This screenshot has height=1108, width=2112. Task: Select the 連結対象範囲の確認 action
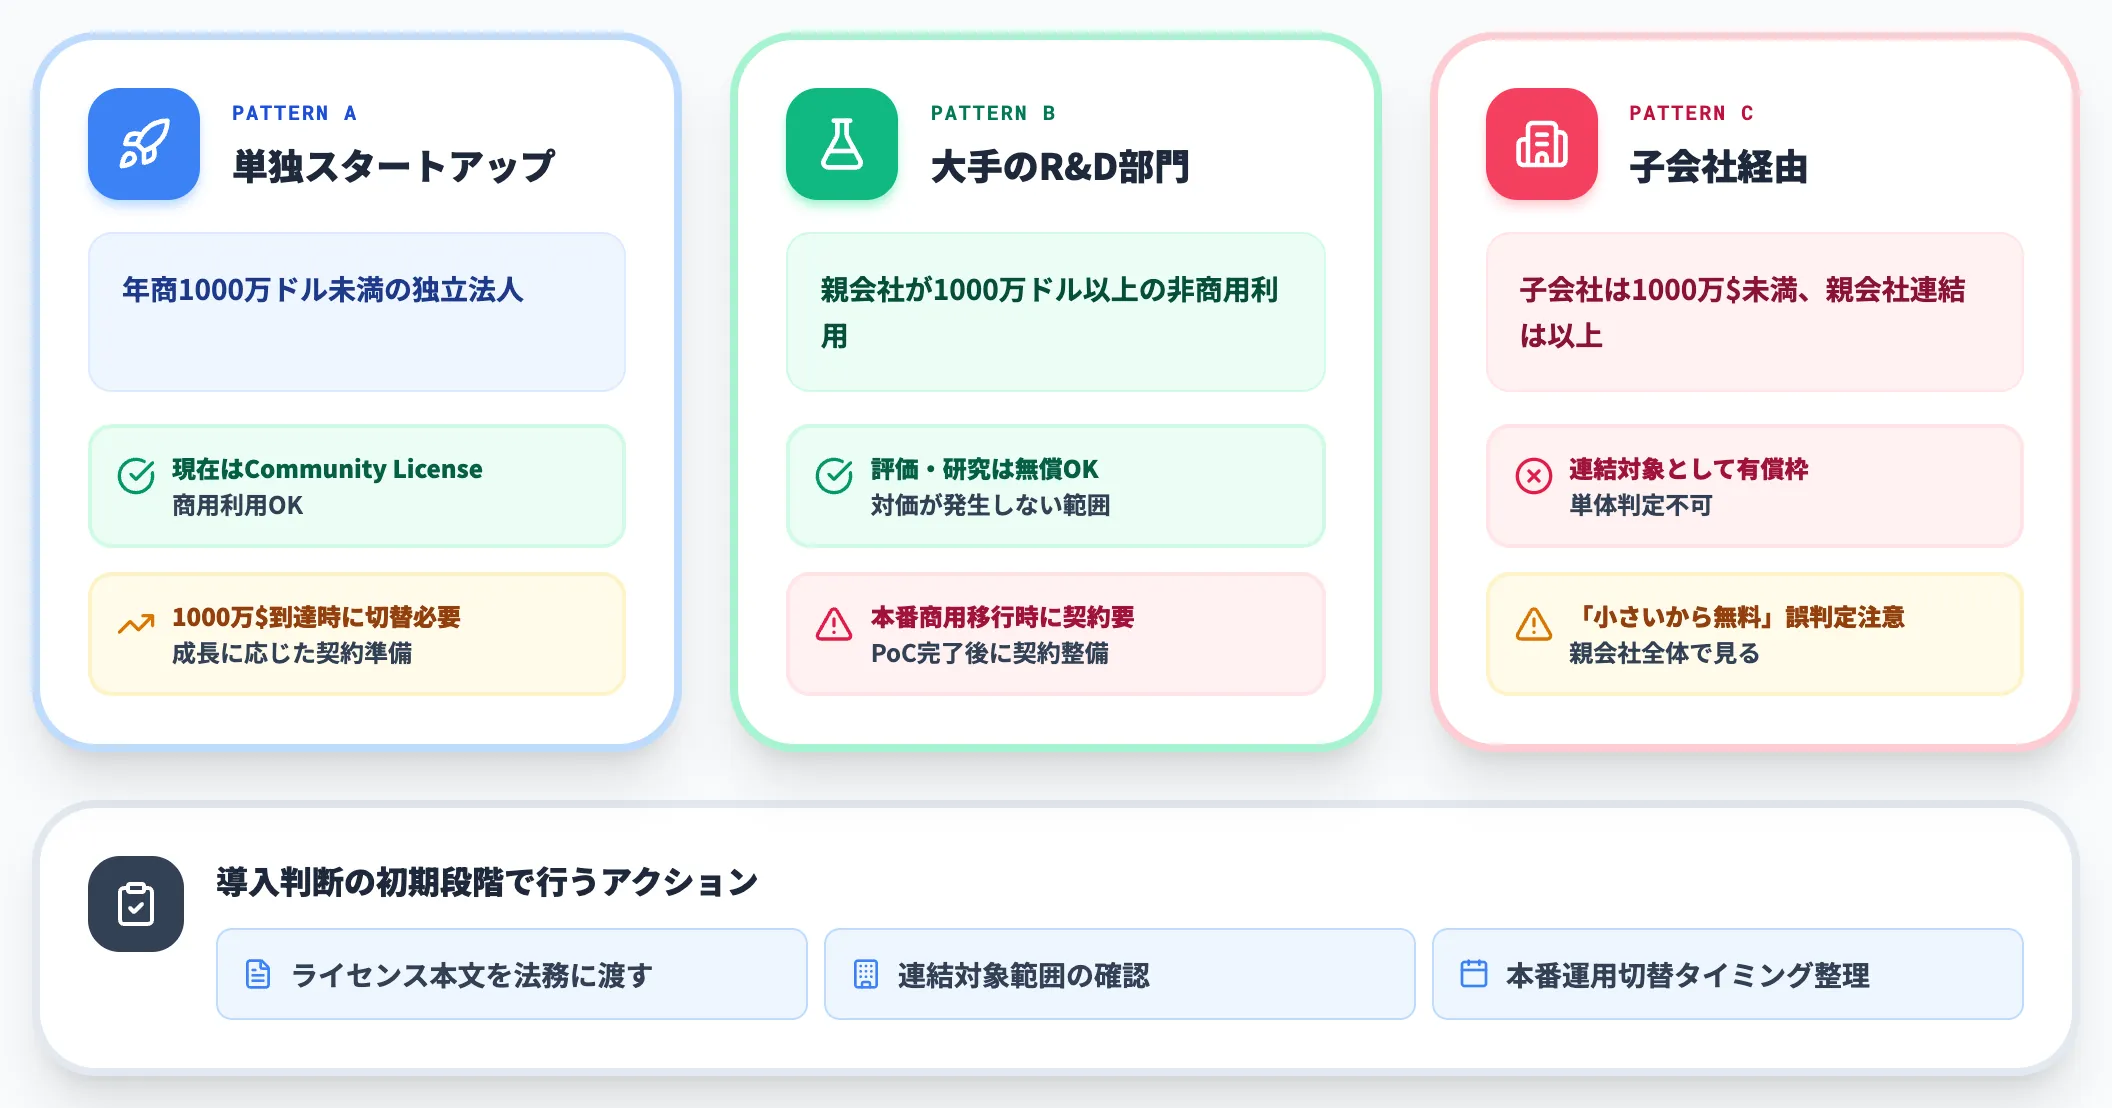(1120, 974)
